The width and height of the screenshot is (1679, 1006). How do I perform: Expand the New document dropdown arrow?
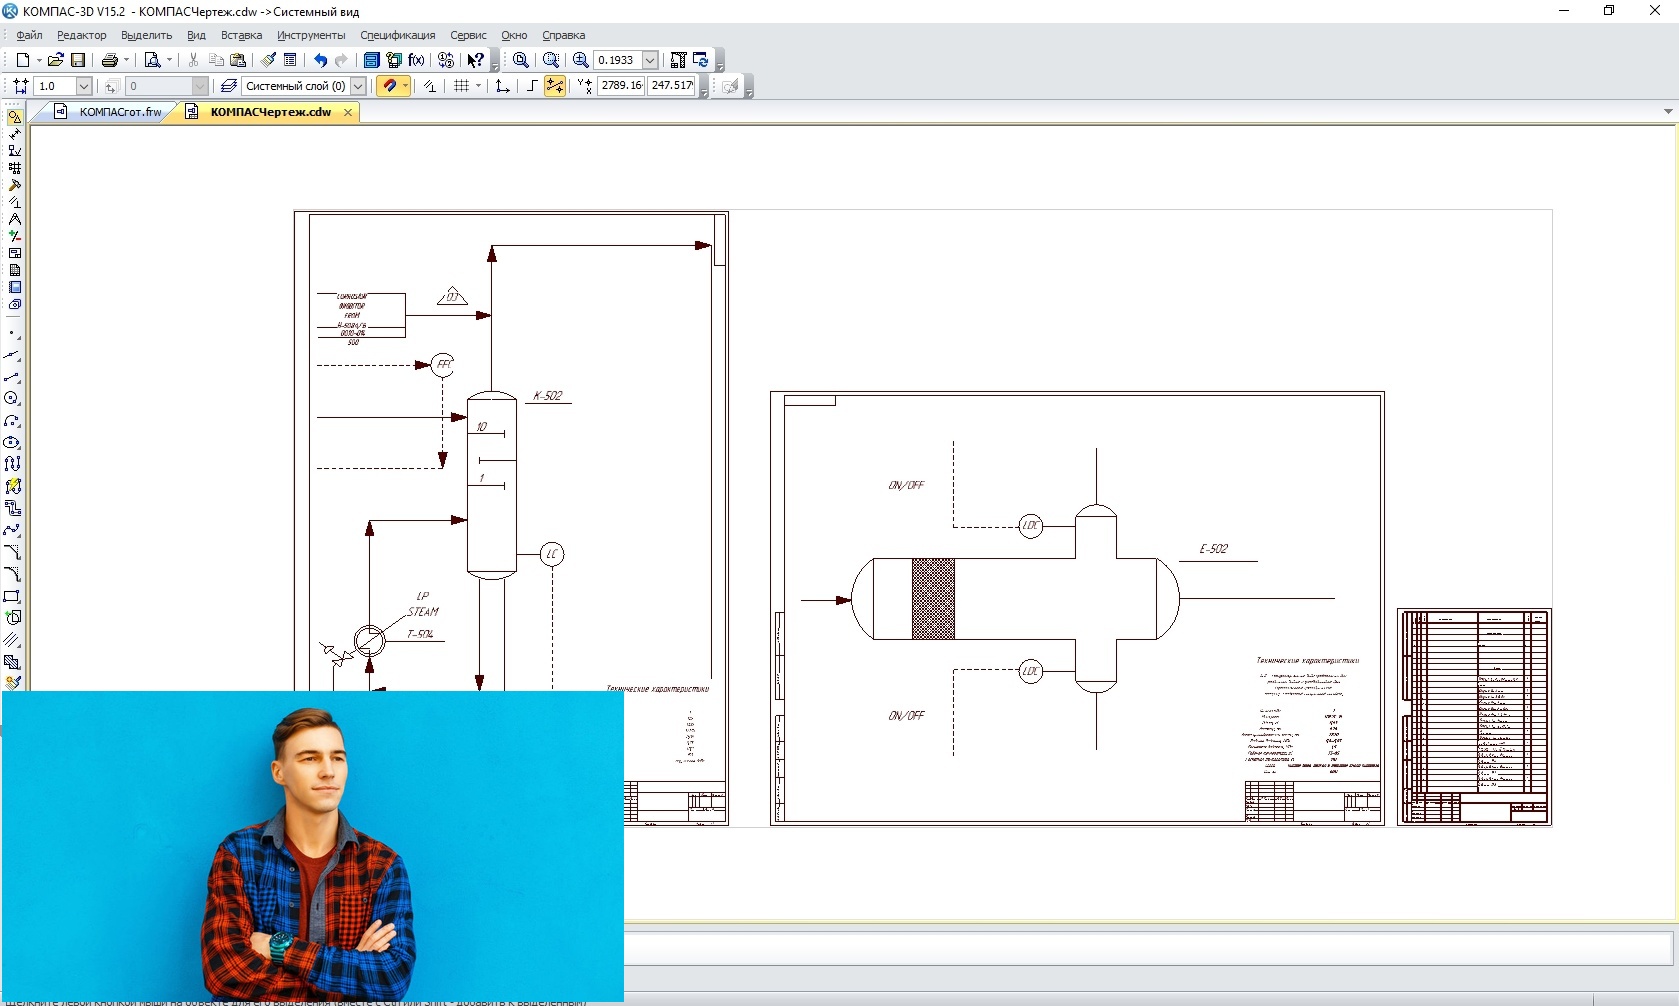[x=39, y=60]
